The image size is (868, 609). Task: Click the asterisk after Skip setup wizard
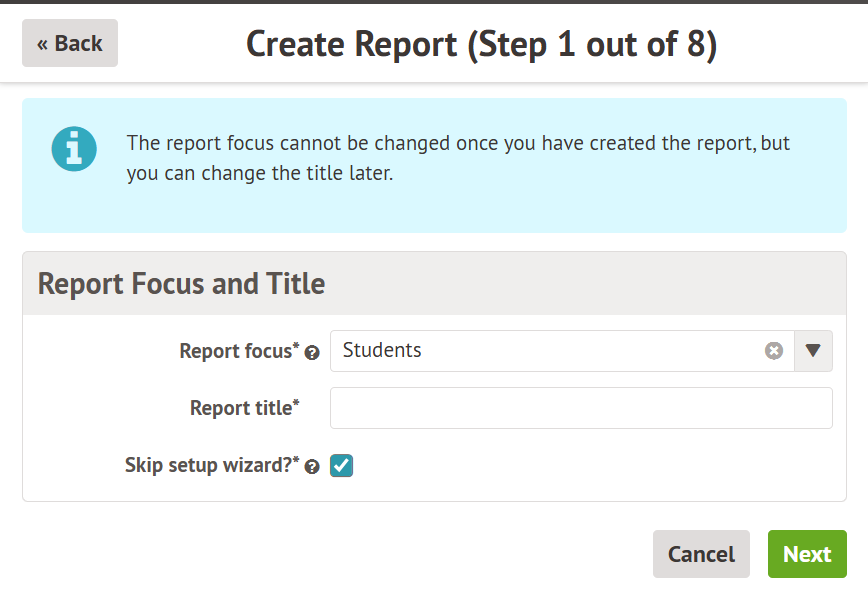(296, 460)
